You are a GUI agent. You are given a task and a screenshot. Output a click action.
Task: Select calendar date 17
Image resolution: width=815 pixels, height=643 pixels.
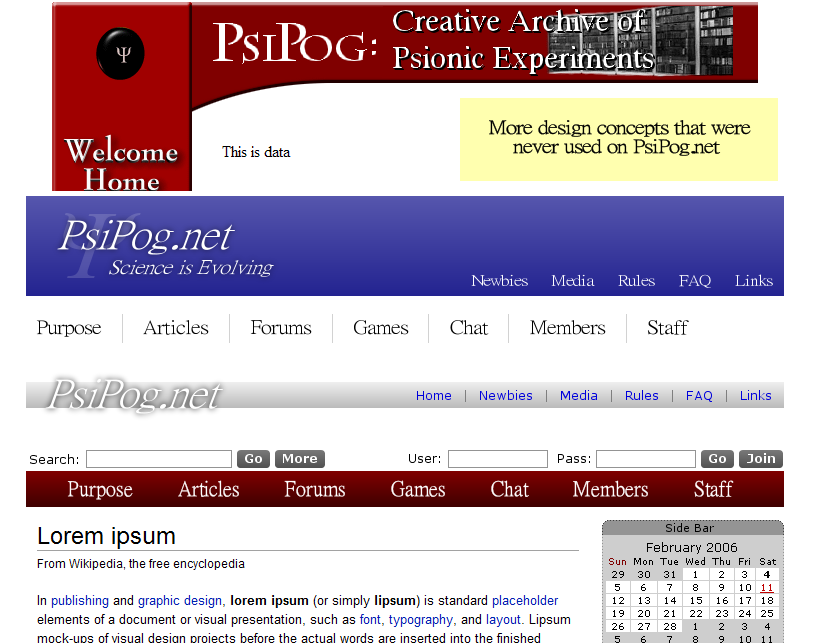coord(745,601)
